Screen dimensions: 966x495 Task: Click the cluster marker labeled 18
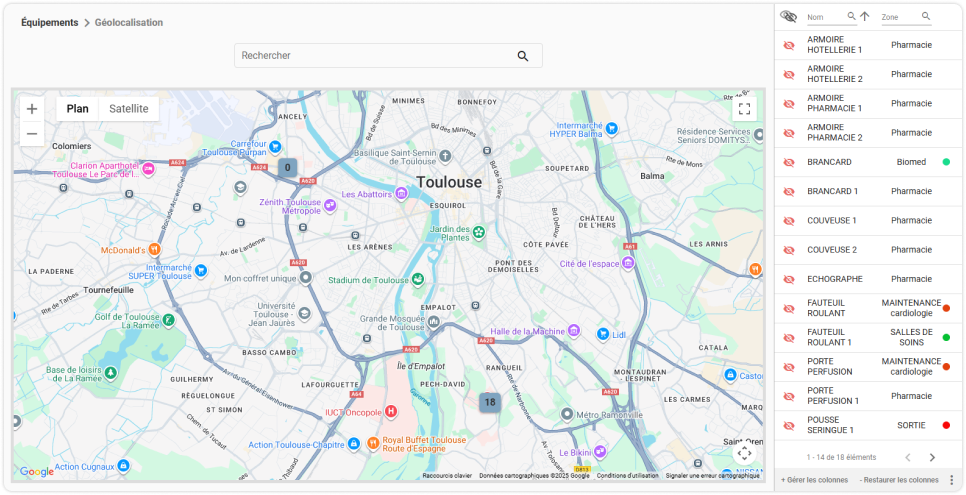(x=490, y=403)
